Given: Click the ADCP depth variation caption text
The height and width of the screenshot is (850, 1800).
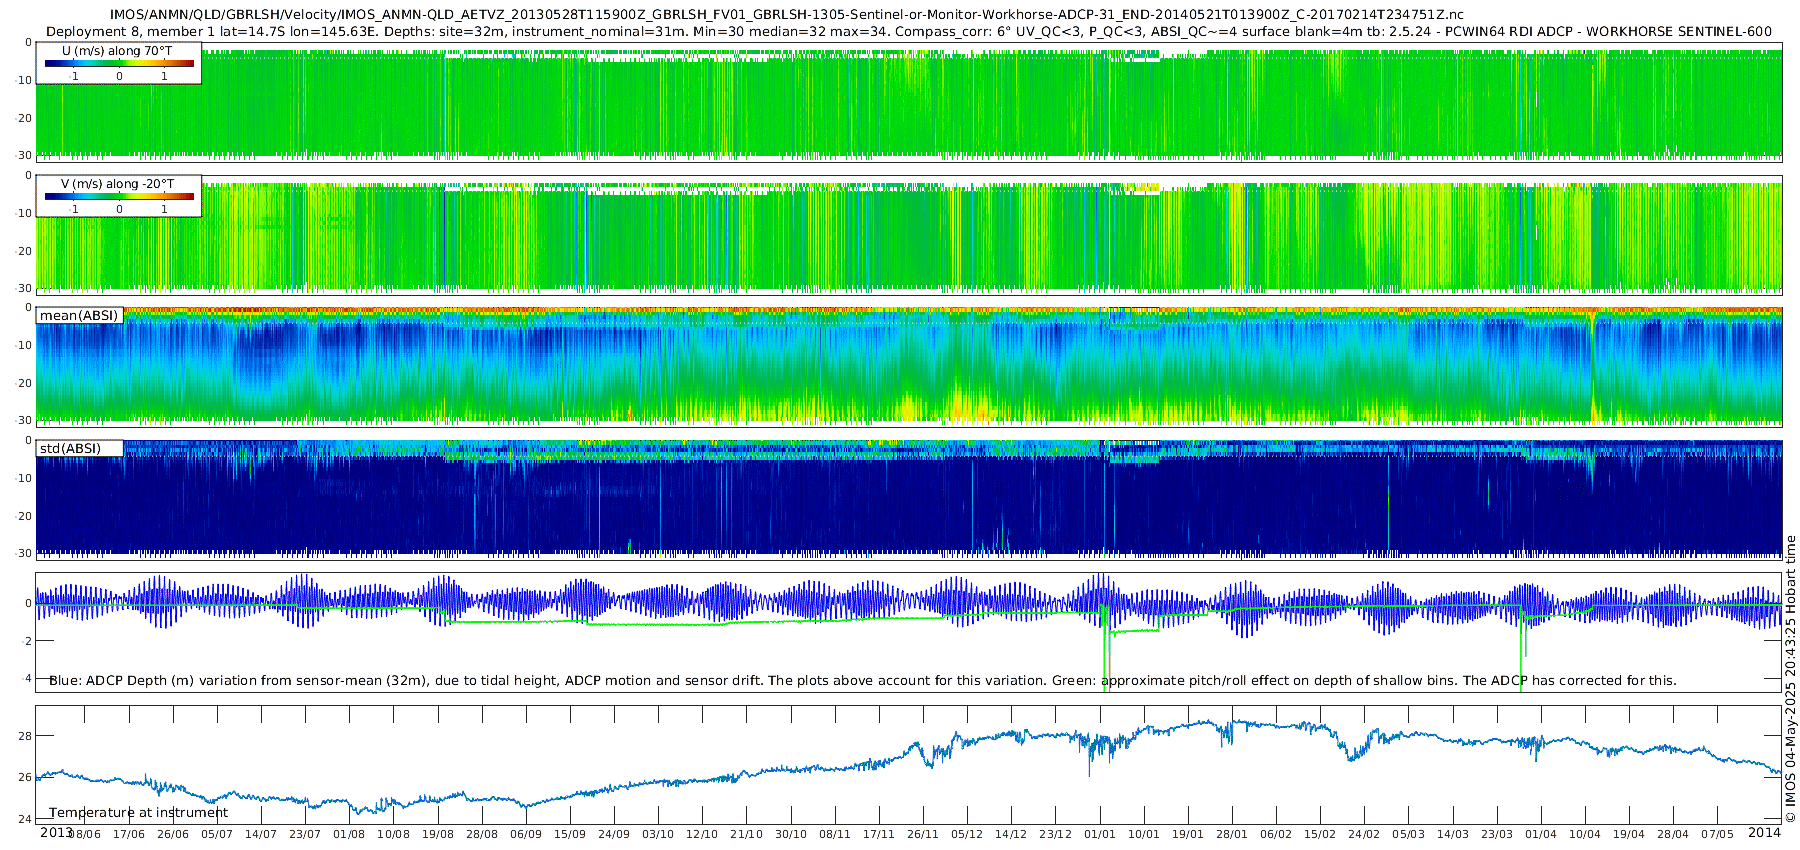Looking at the screenshot, I should [862, 680].
